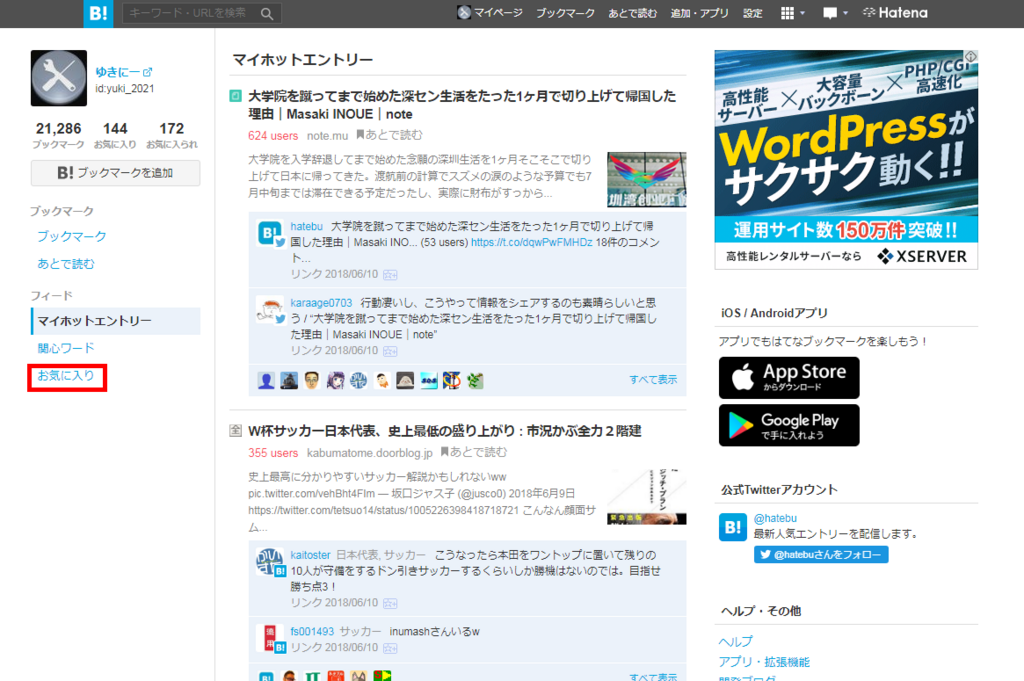Click Google Play download badge
Screen dimensions: 1024x681
point(789,425)
